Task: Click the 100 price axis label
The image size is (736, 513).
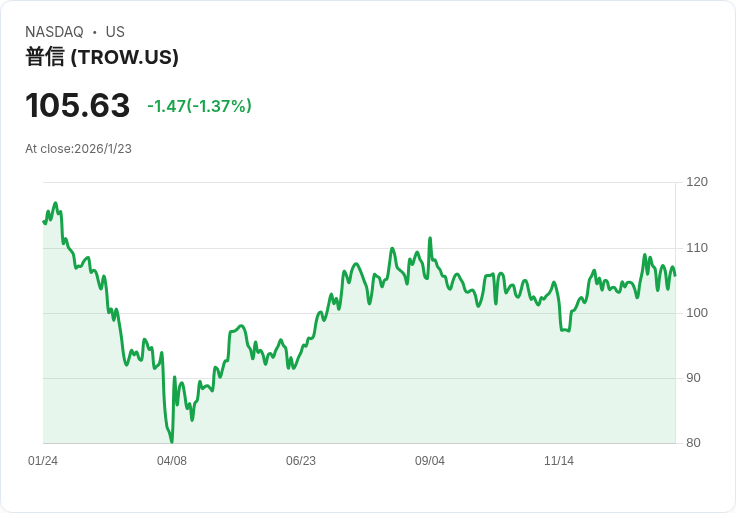Action: tap(697, 313)
